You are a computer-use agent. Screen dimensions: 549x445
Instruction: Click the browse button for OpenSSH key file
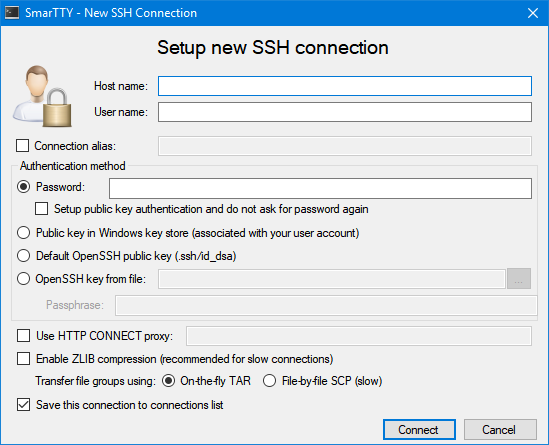click(519, 279)
